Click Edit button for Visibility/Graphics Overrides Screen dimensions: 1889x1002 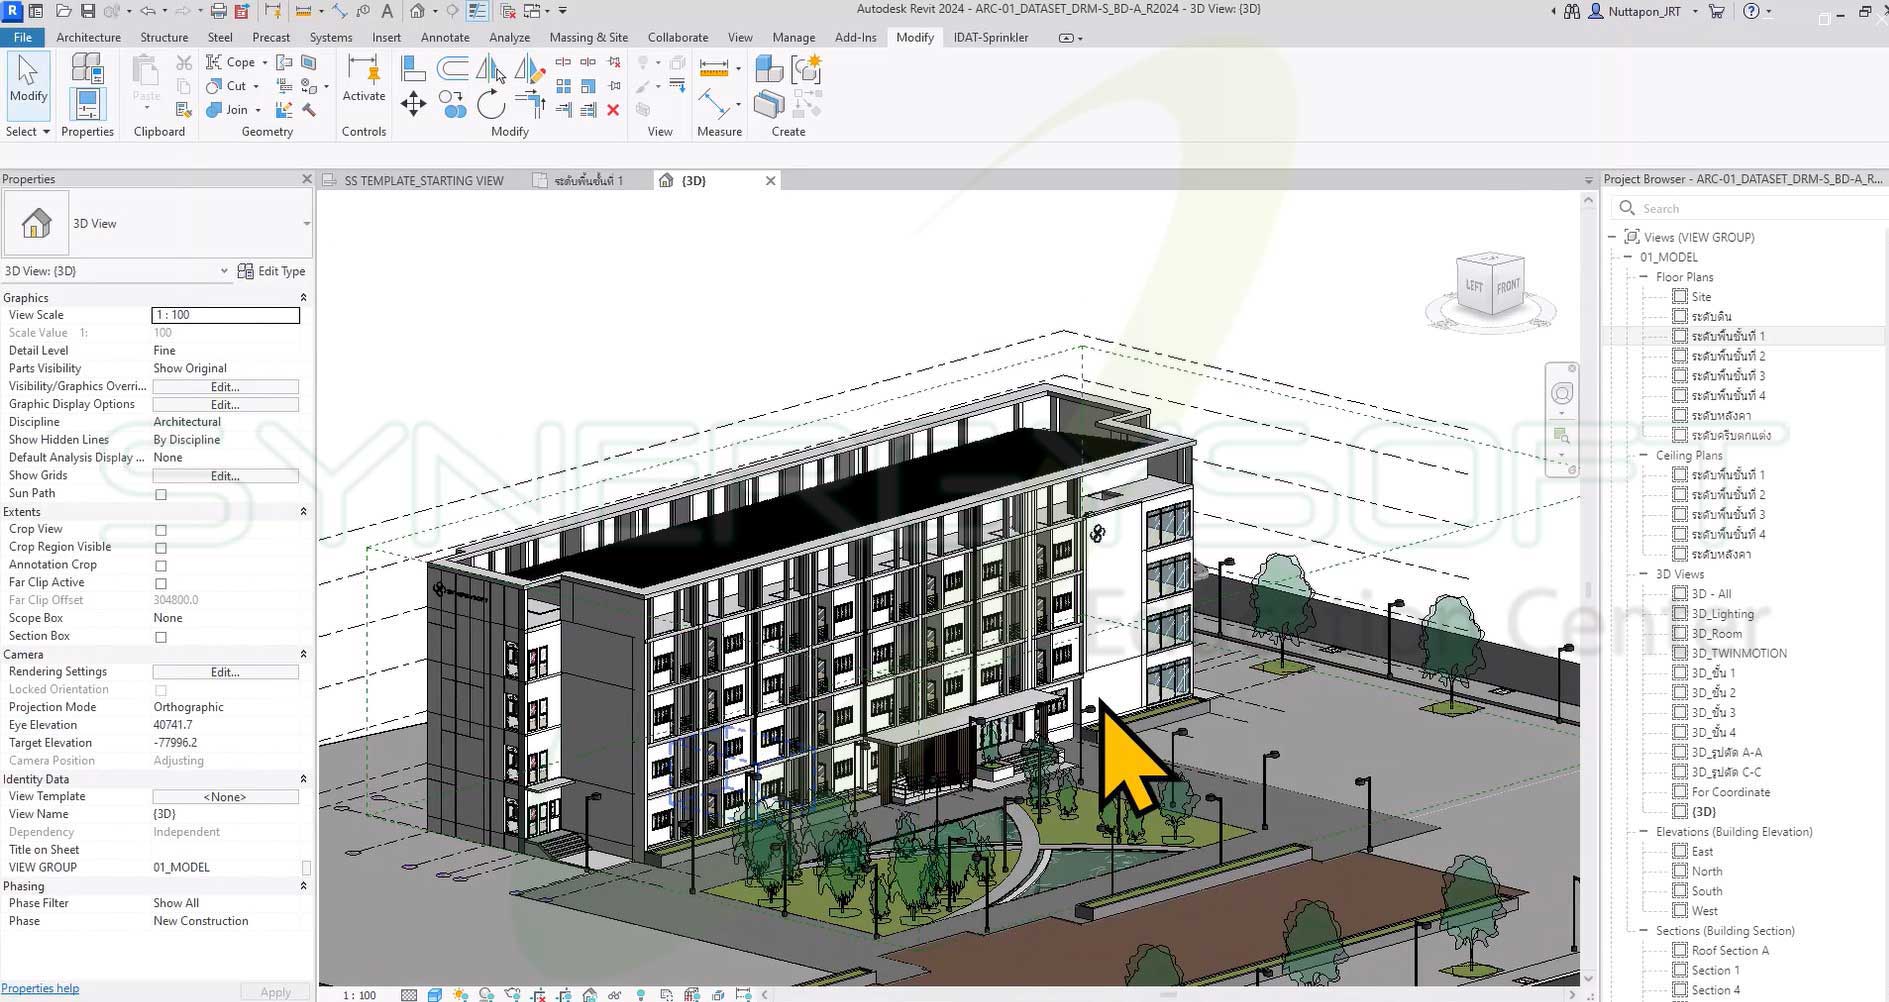click(x=225, y=387)
